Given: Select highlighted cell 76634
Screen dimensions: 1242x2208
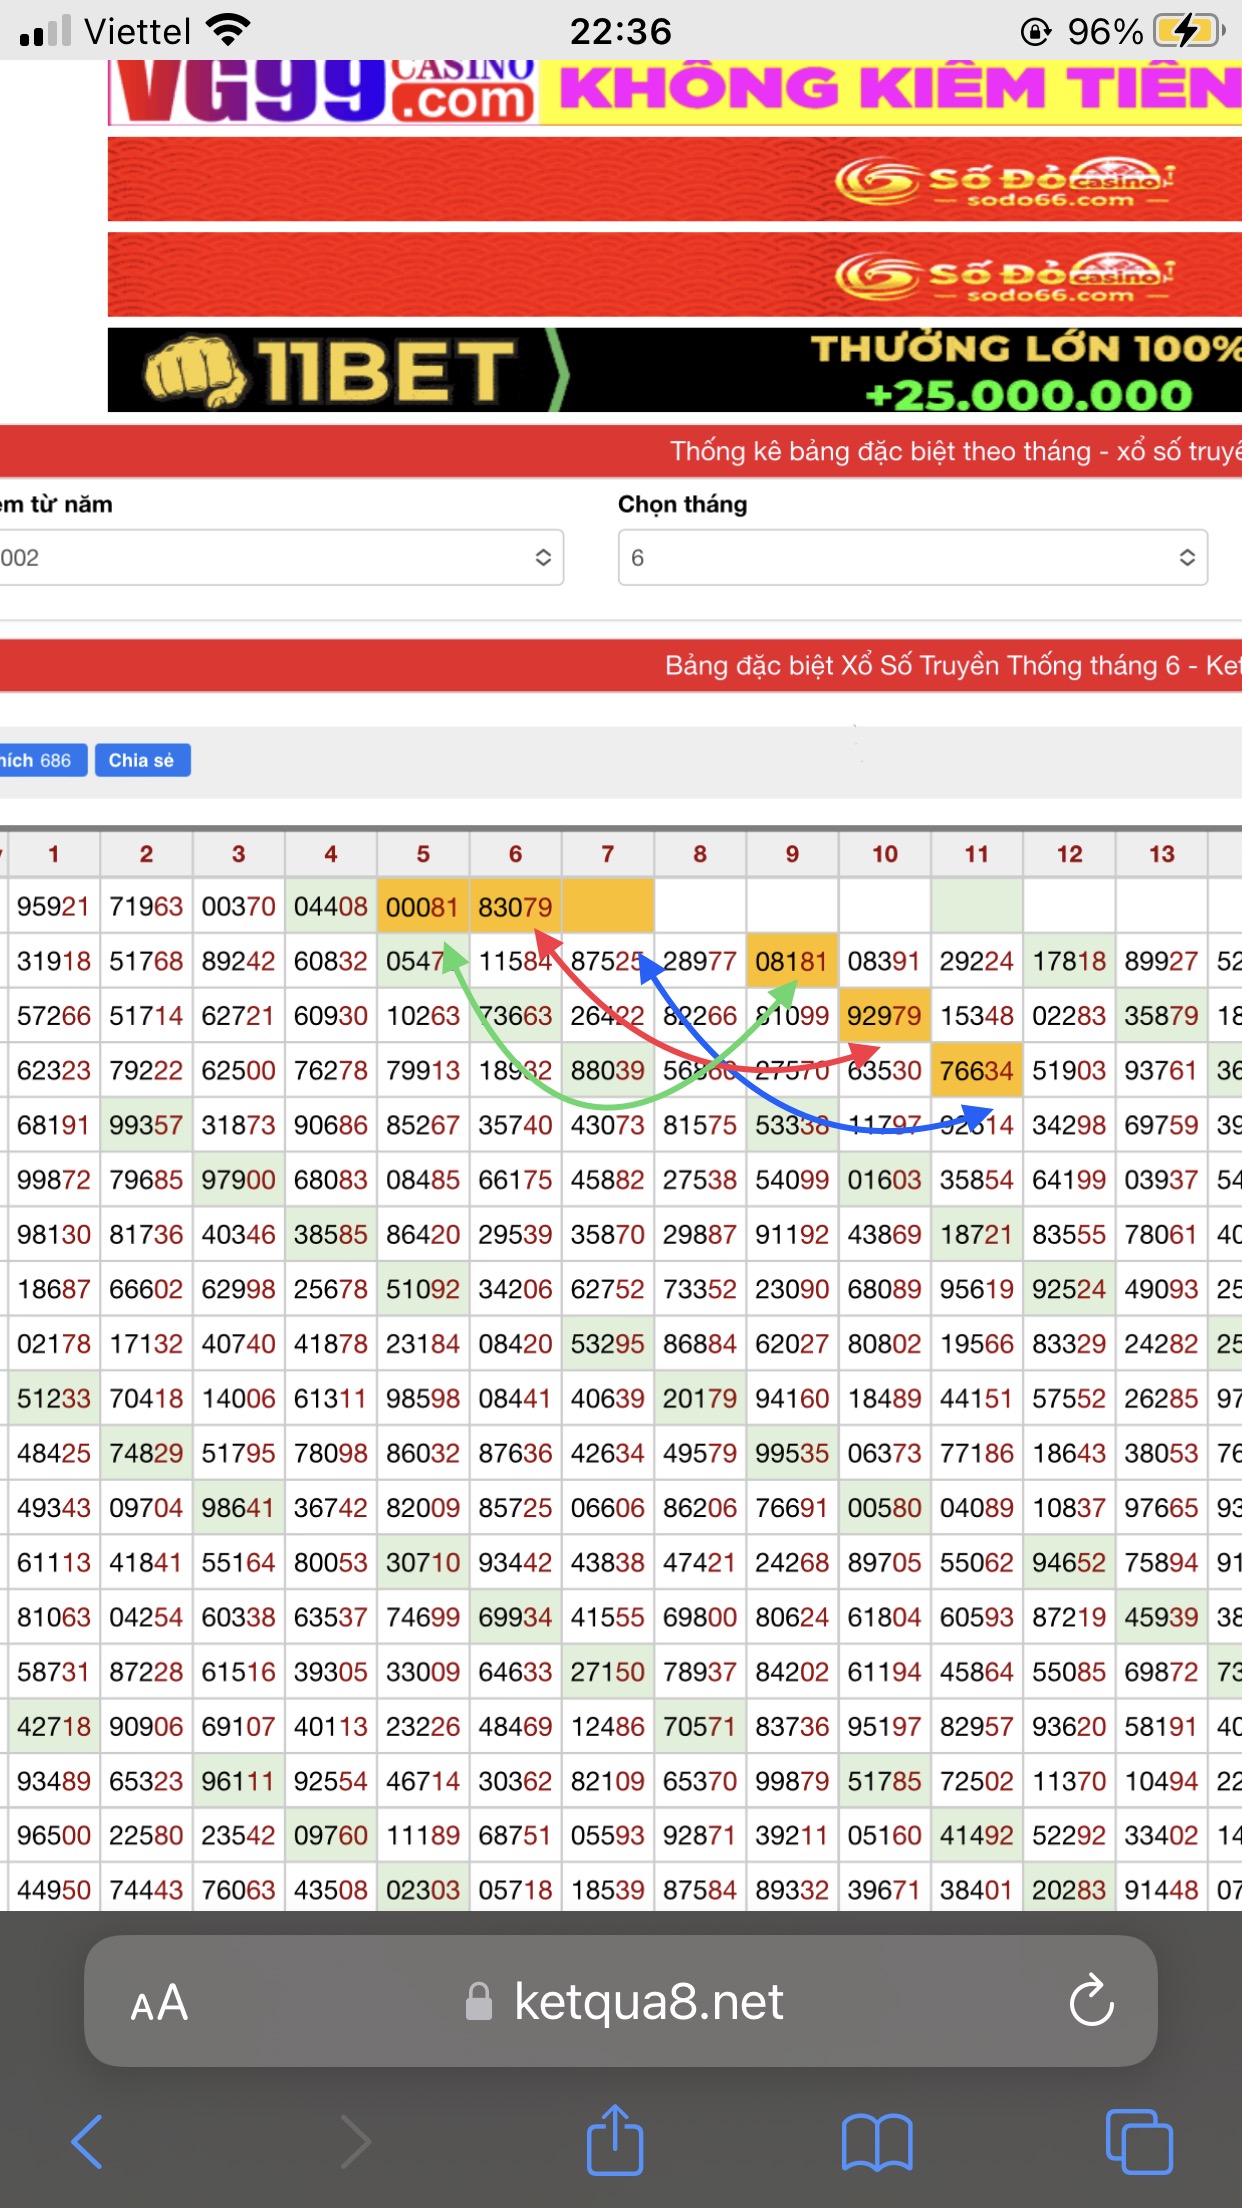Looking at the screenshot, I should [x=977, y=1070].
